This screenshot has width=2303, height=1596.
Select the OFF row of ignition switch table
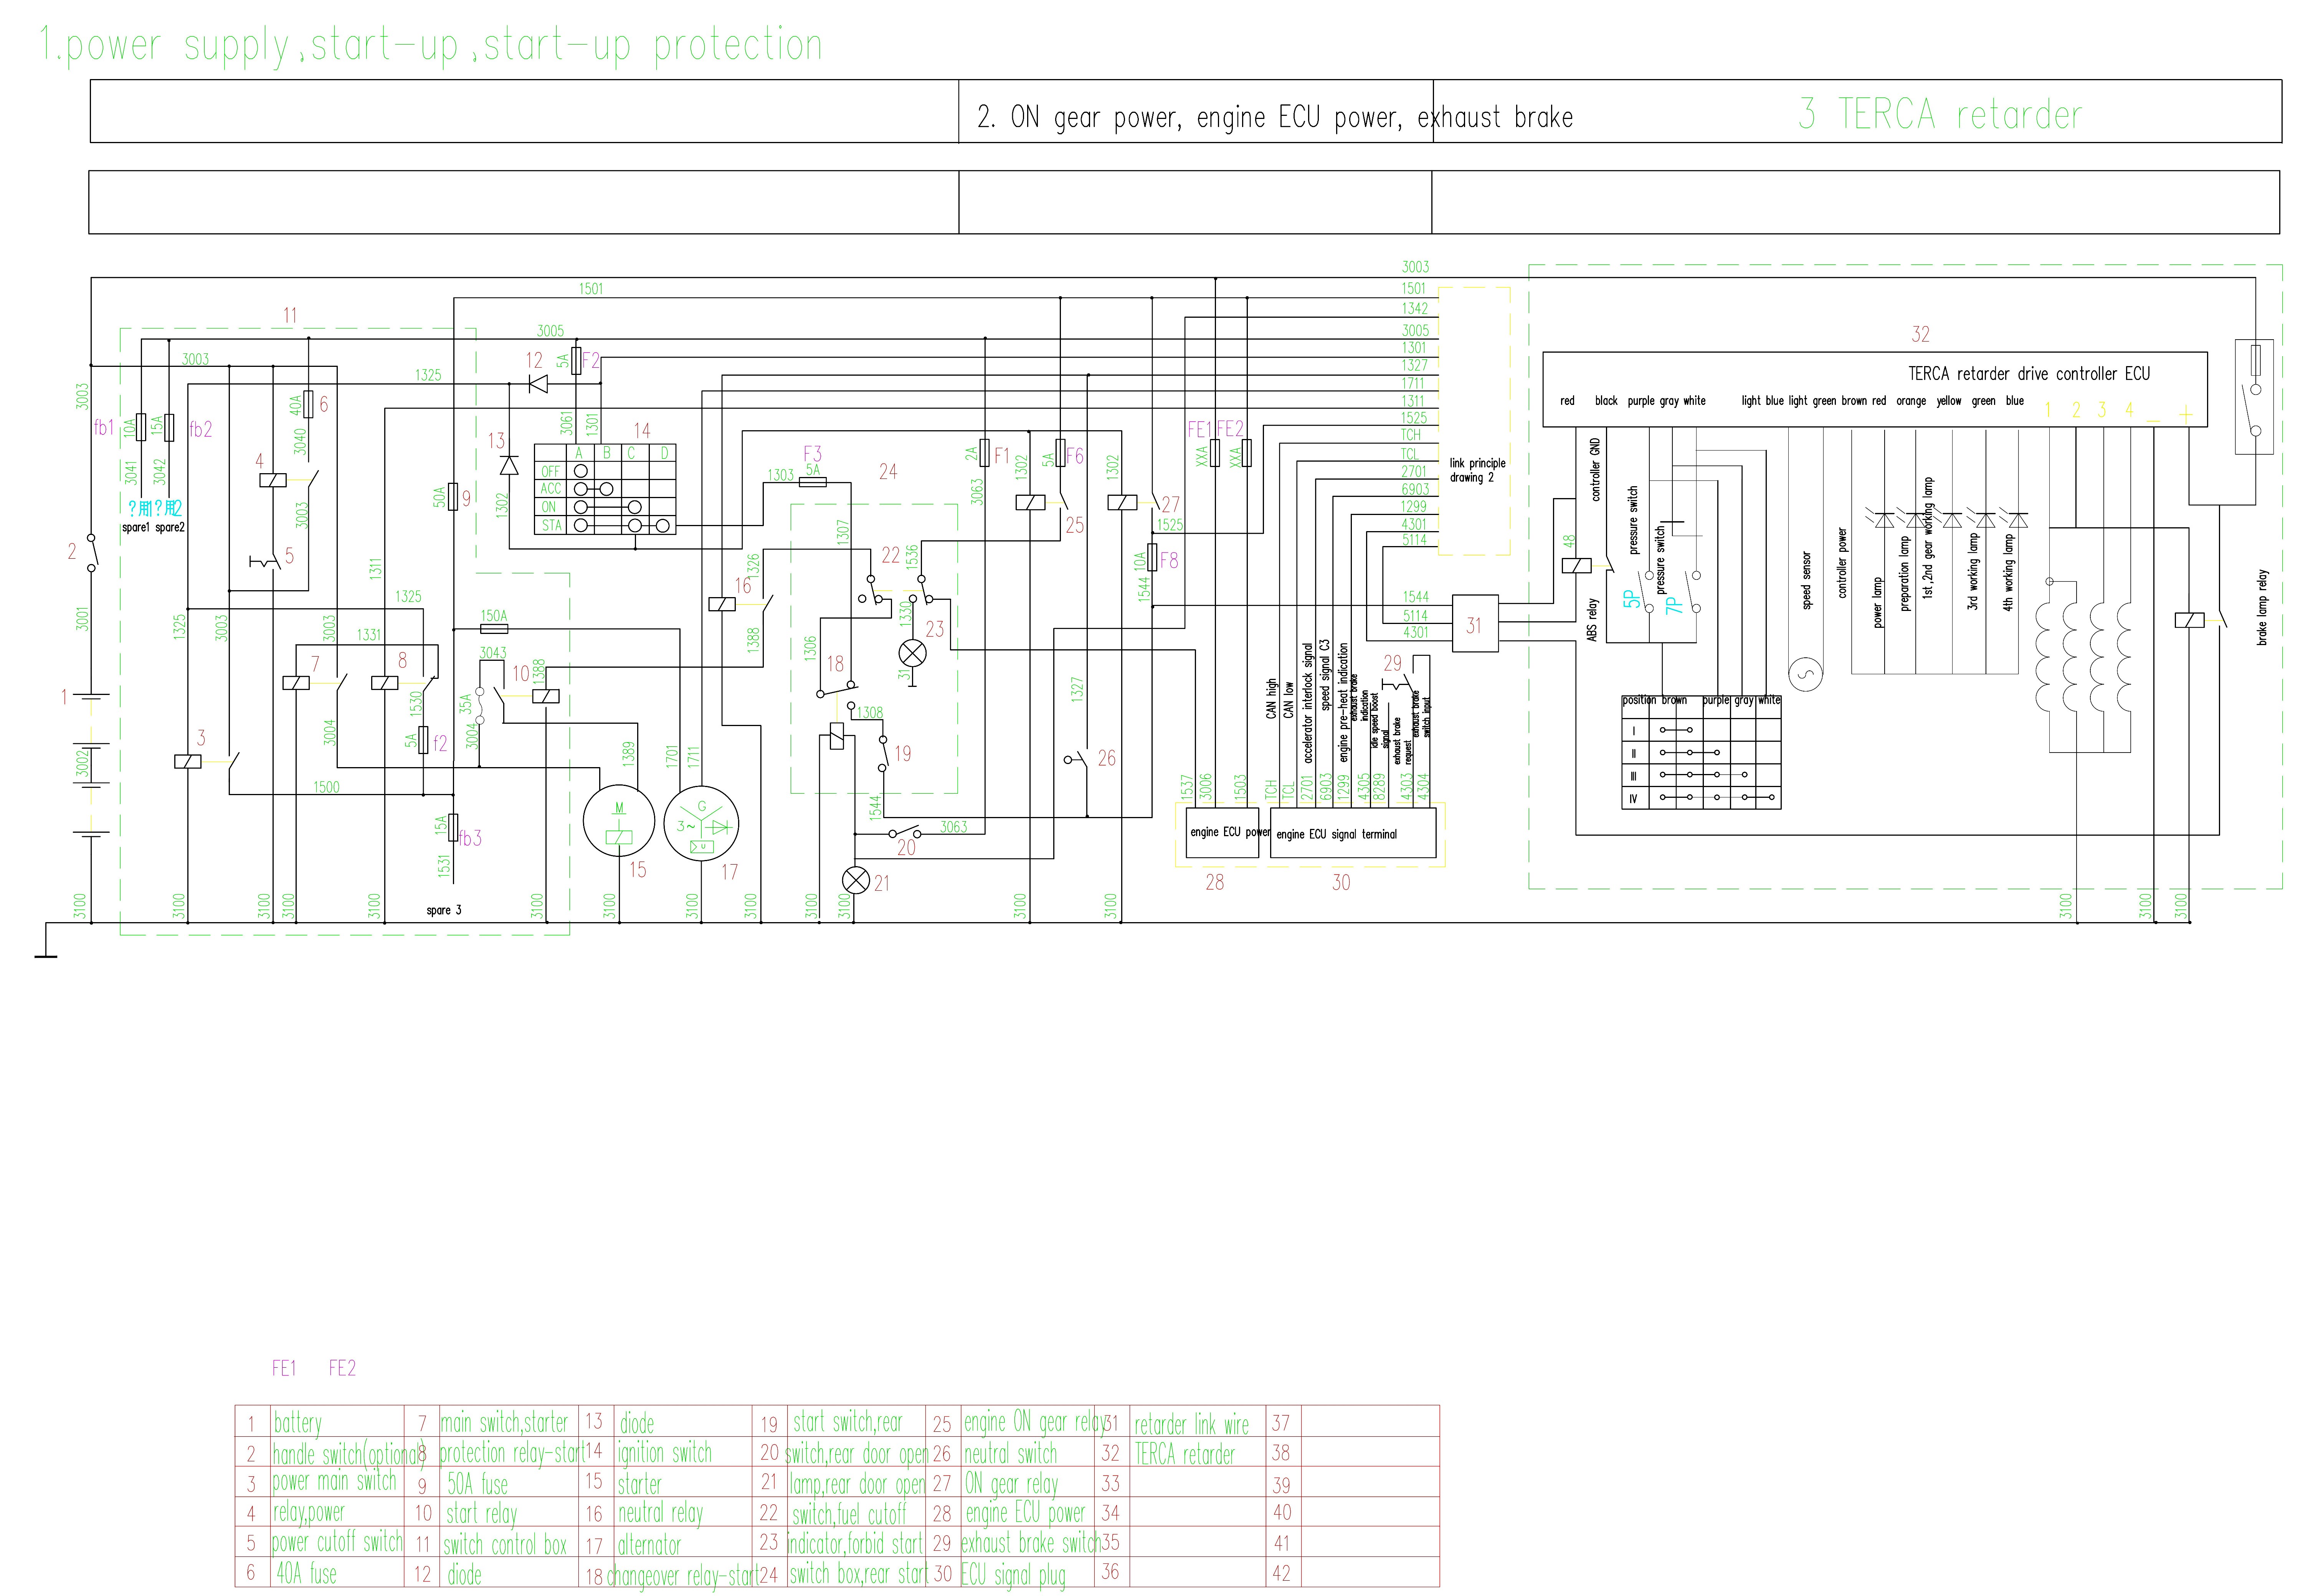(x=605, y=471)
